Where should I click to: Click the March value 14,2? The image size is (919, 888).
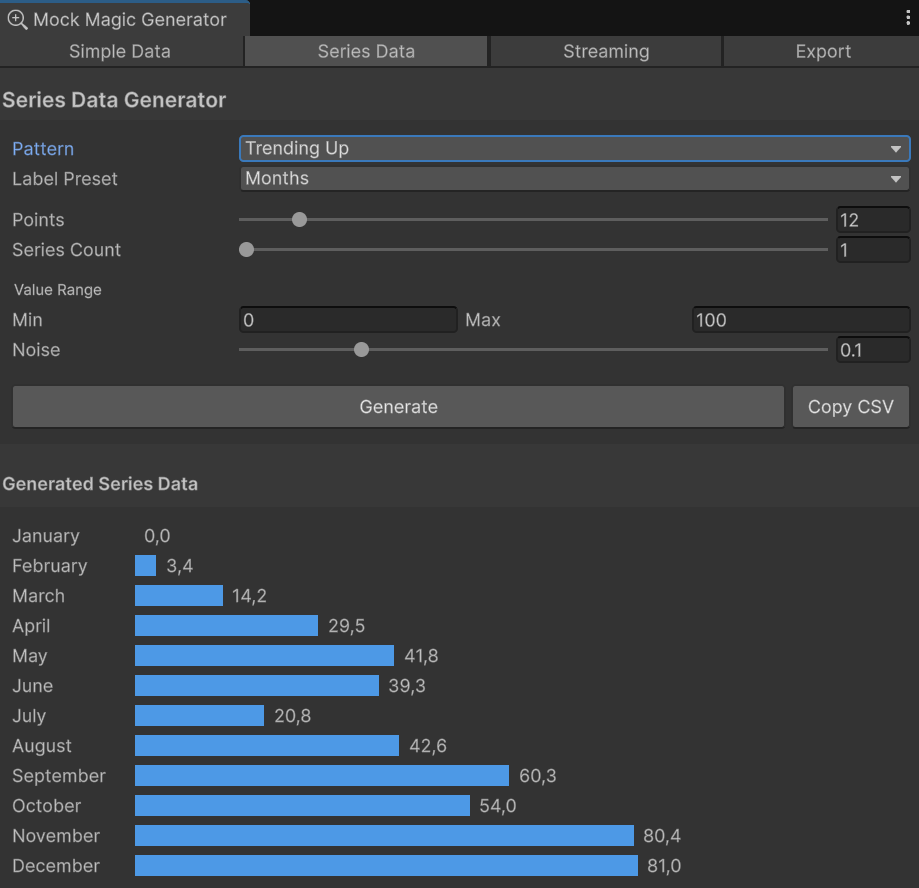249,596
